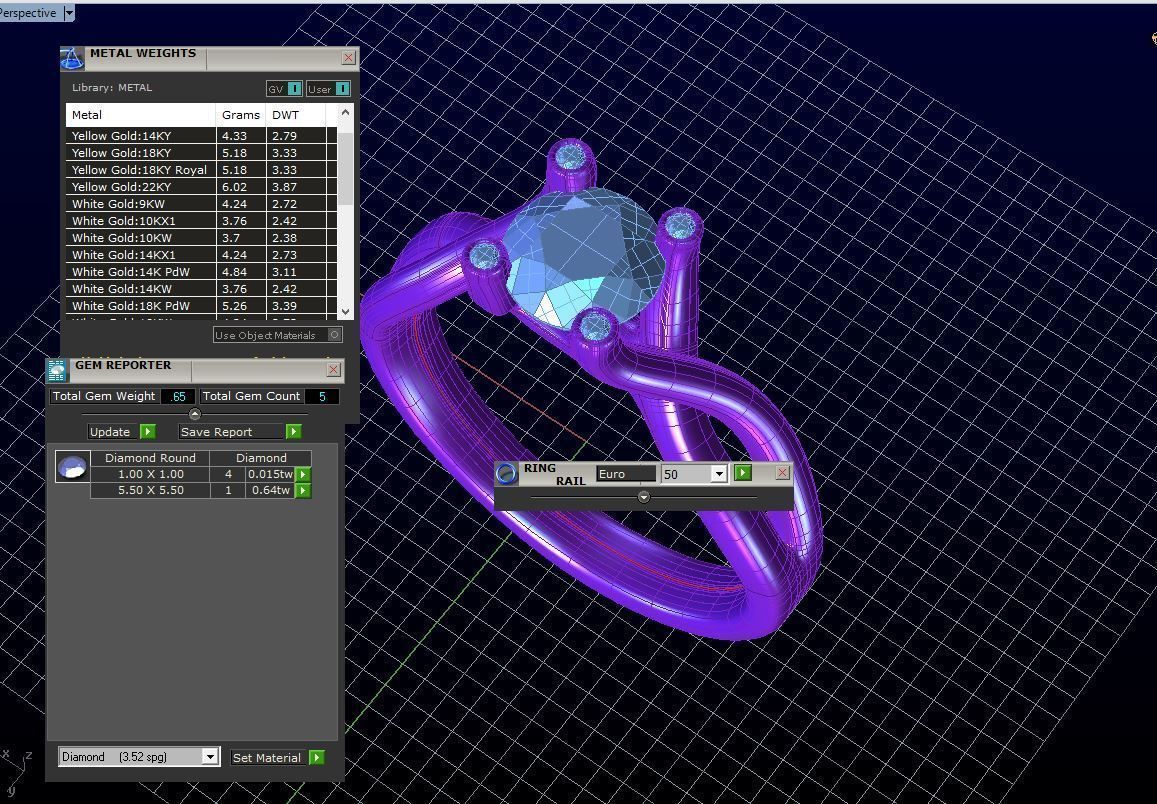Click the Ring Rail green apply arrow
This screenshot has height=804, width=1157.
(743, 473)
